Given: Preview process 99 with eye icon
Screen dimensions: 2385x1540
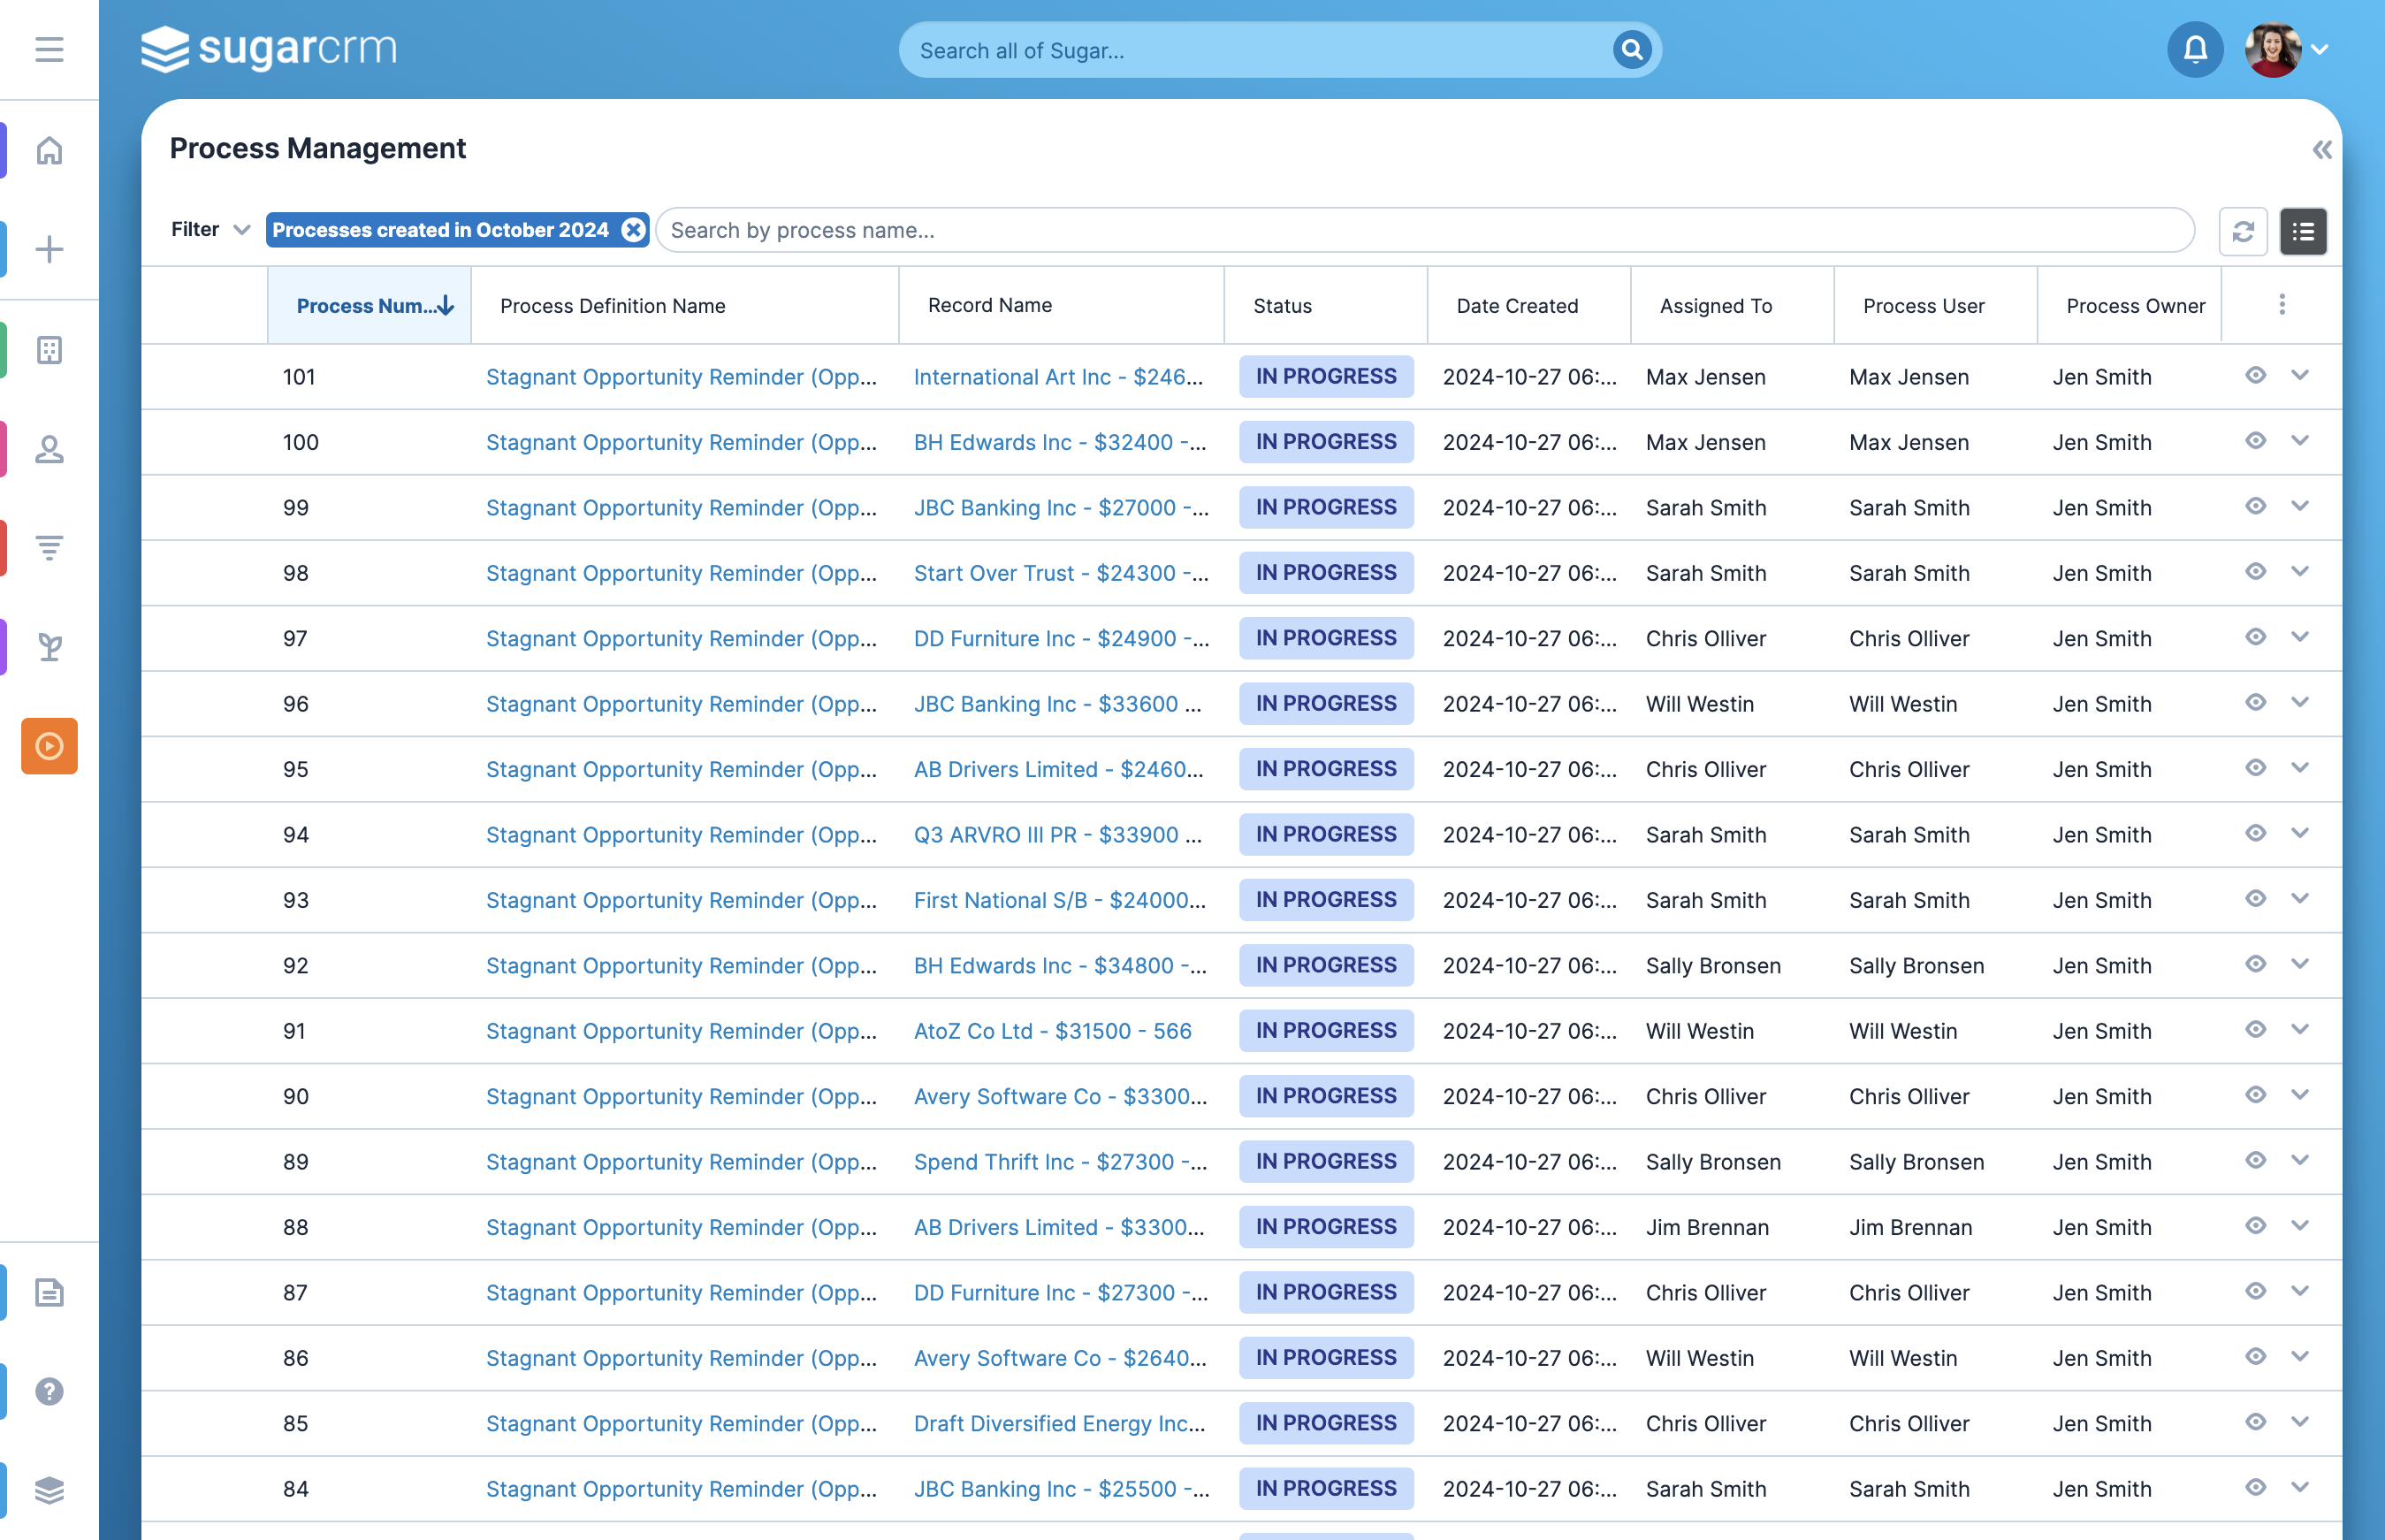Looking at the screenshot, I should pyautogui.click(x=2255, y=506).
